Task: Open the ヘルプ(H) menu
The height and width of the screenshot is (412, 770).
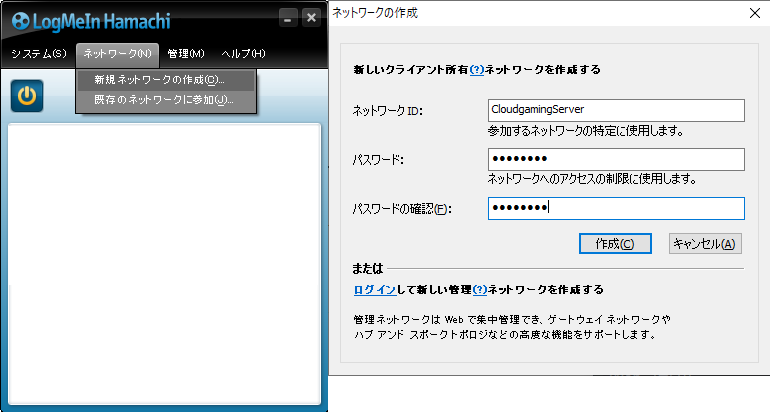Action: [243, 54]
